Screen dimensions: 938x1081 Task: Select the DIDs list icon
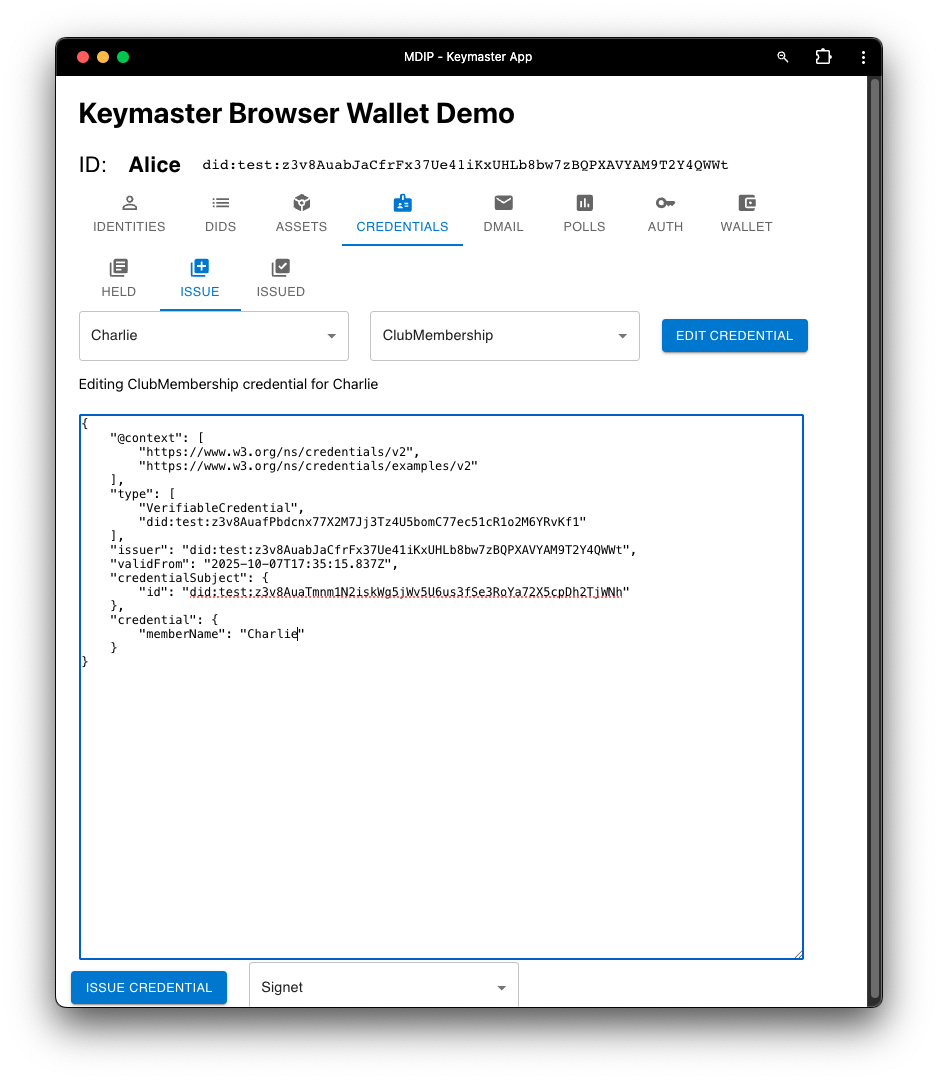coord(220,203)
